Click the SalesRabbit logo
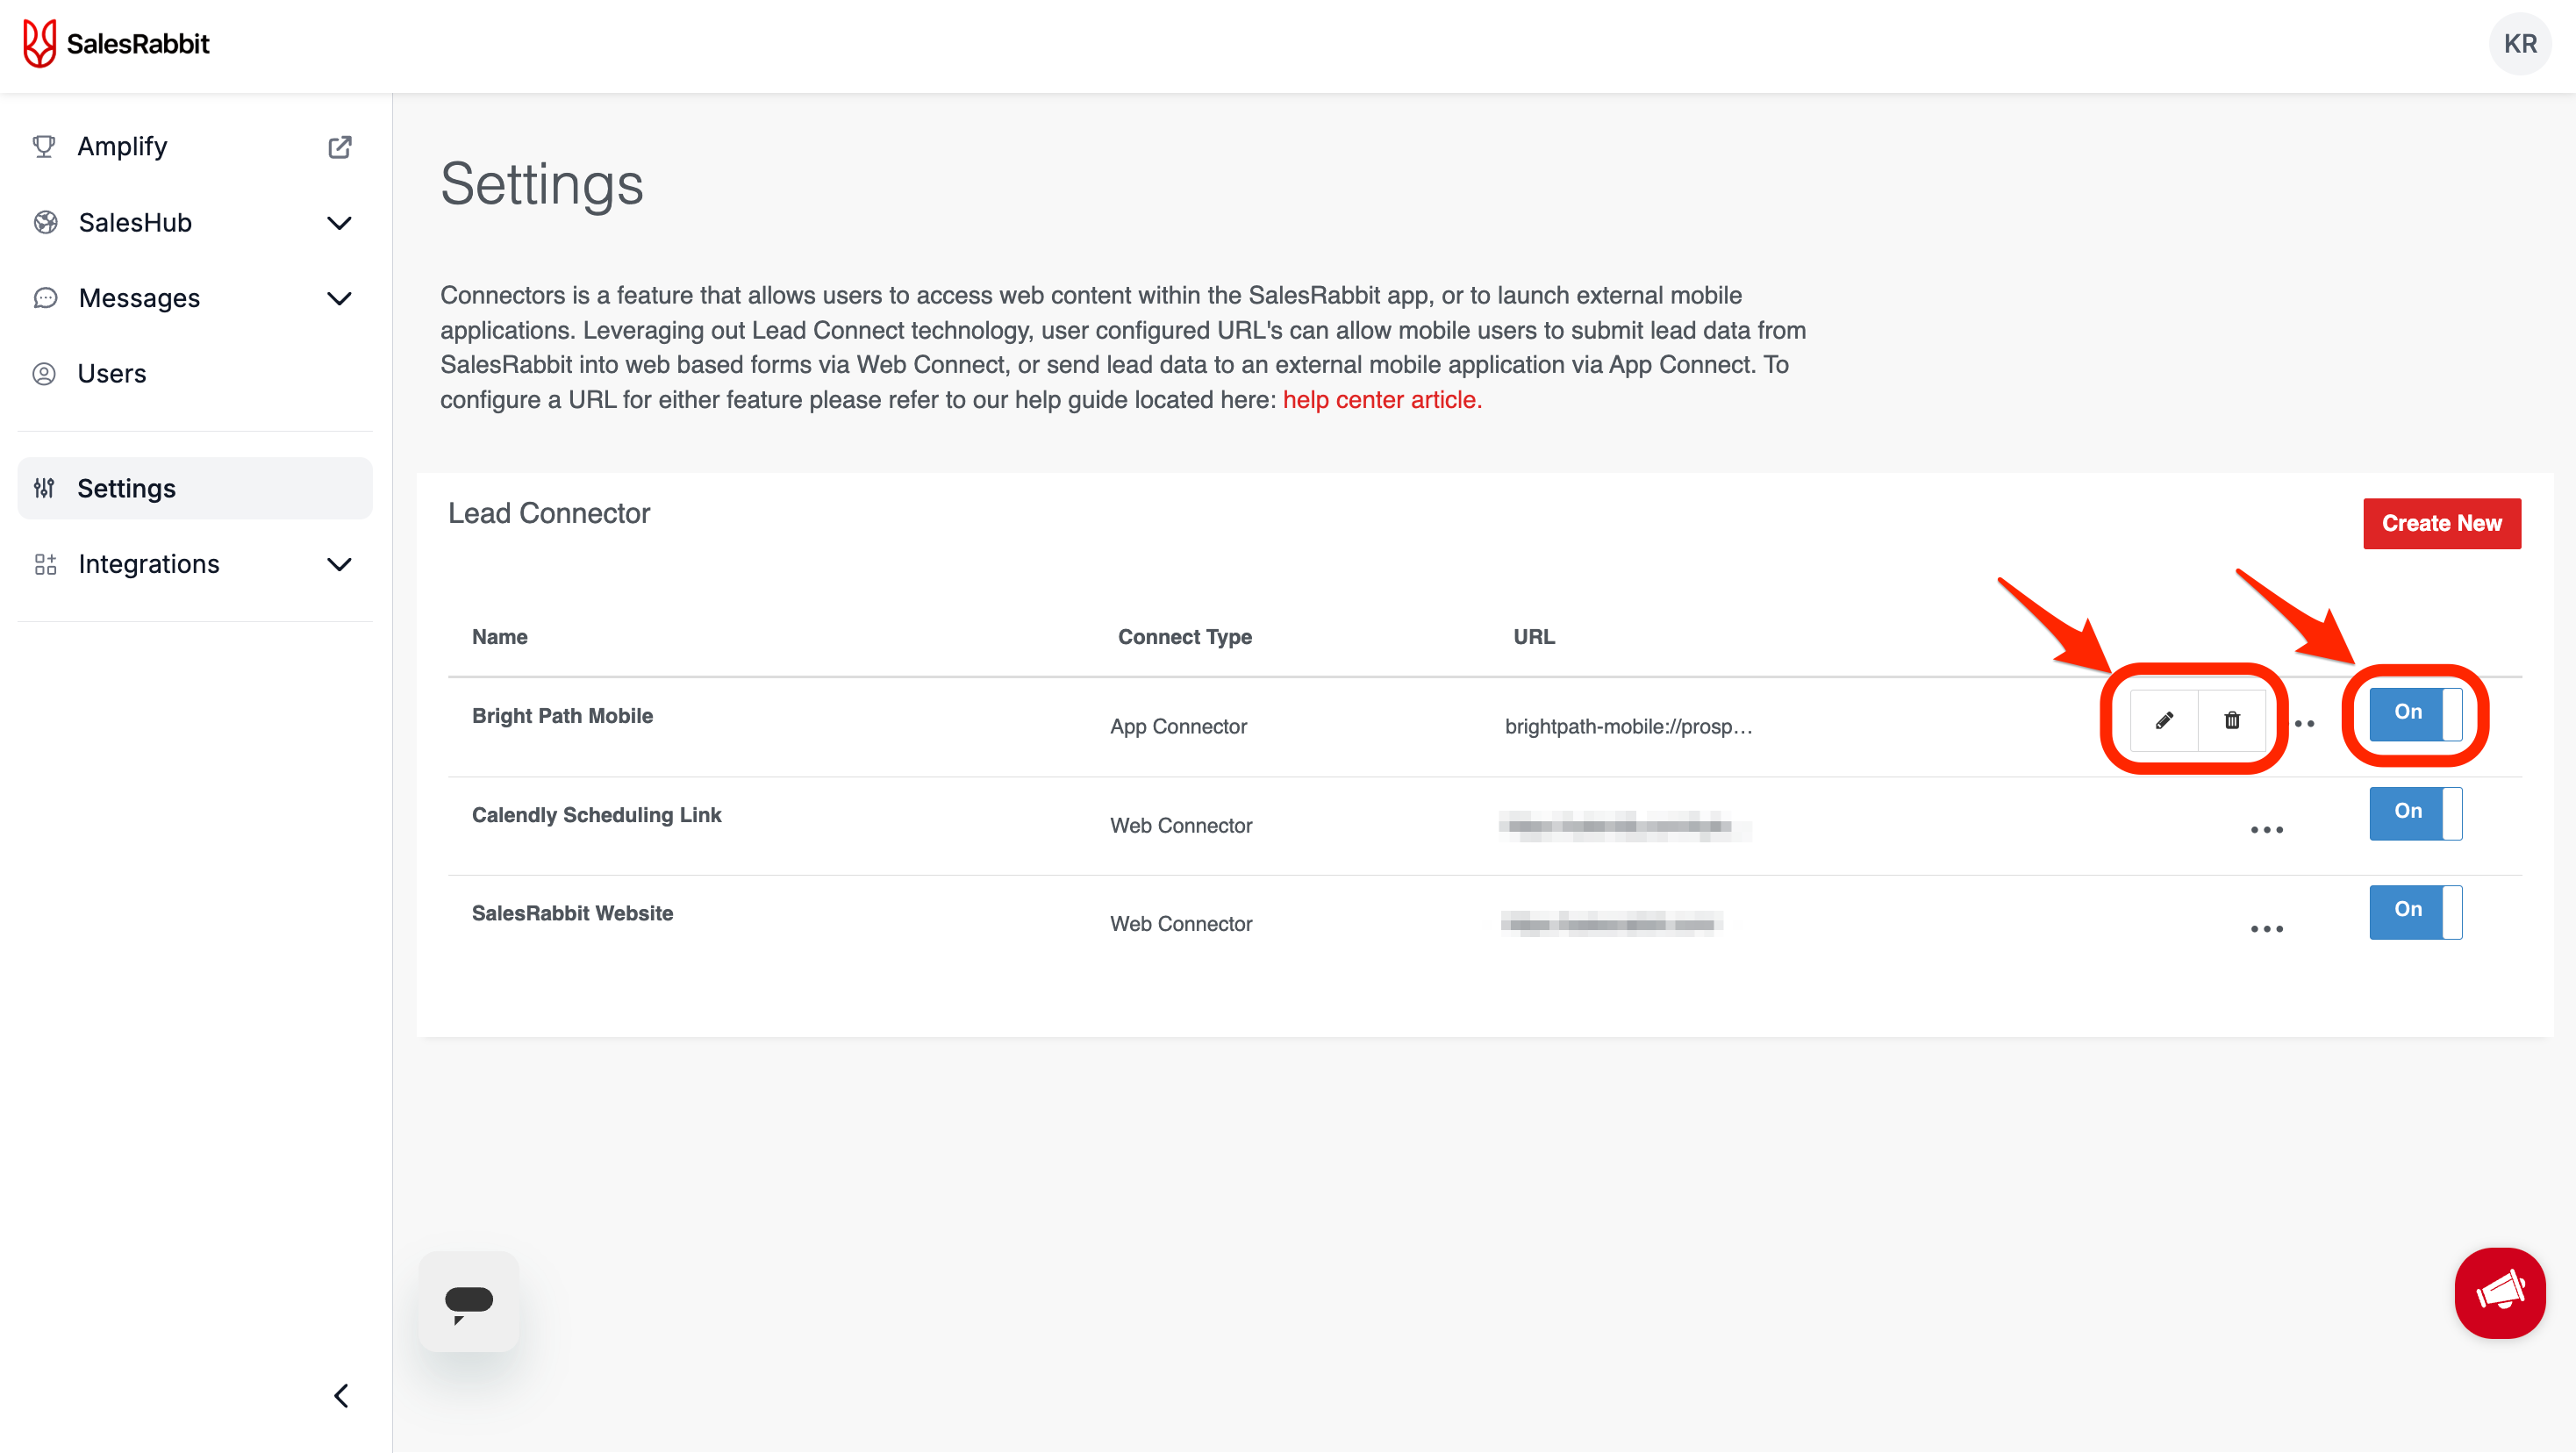 point(117,44)
